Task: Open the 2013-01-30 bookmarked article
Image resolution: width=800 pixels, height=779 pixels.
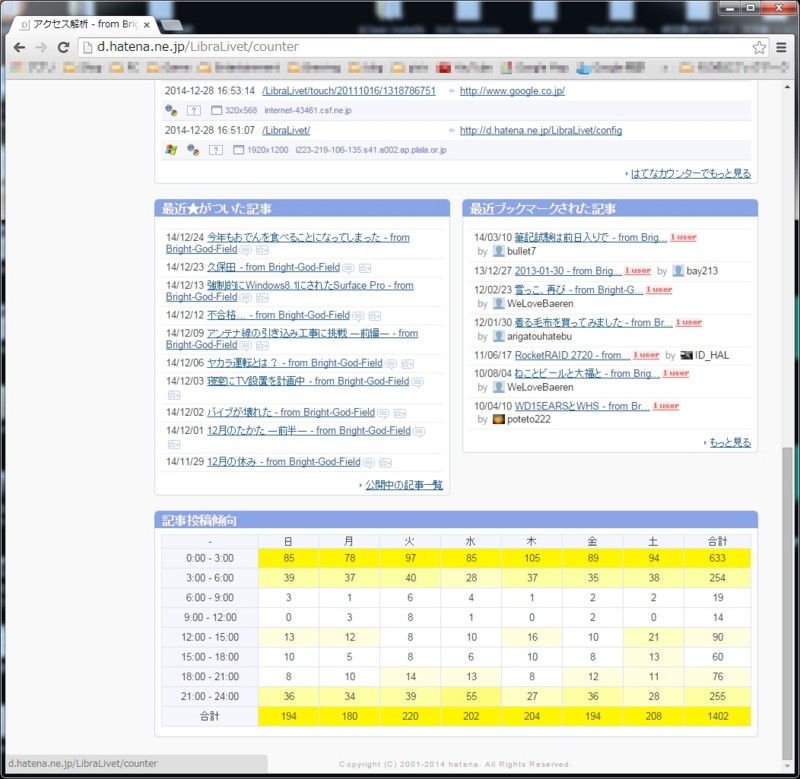Action: point(568,271)
